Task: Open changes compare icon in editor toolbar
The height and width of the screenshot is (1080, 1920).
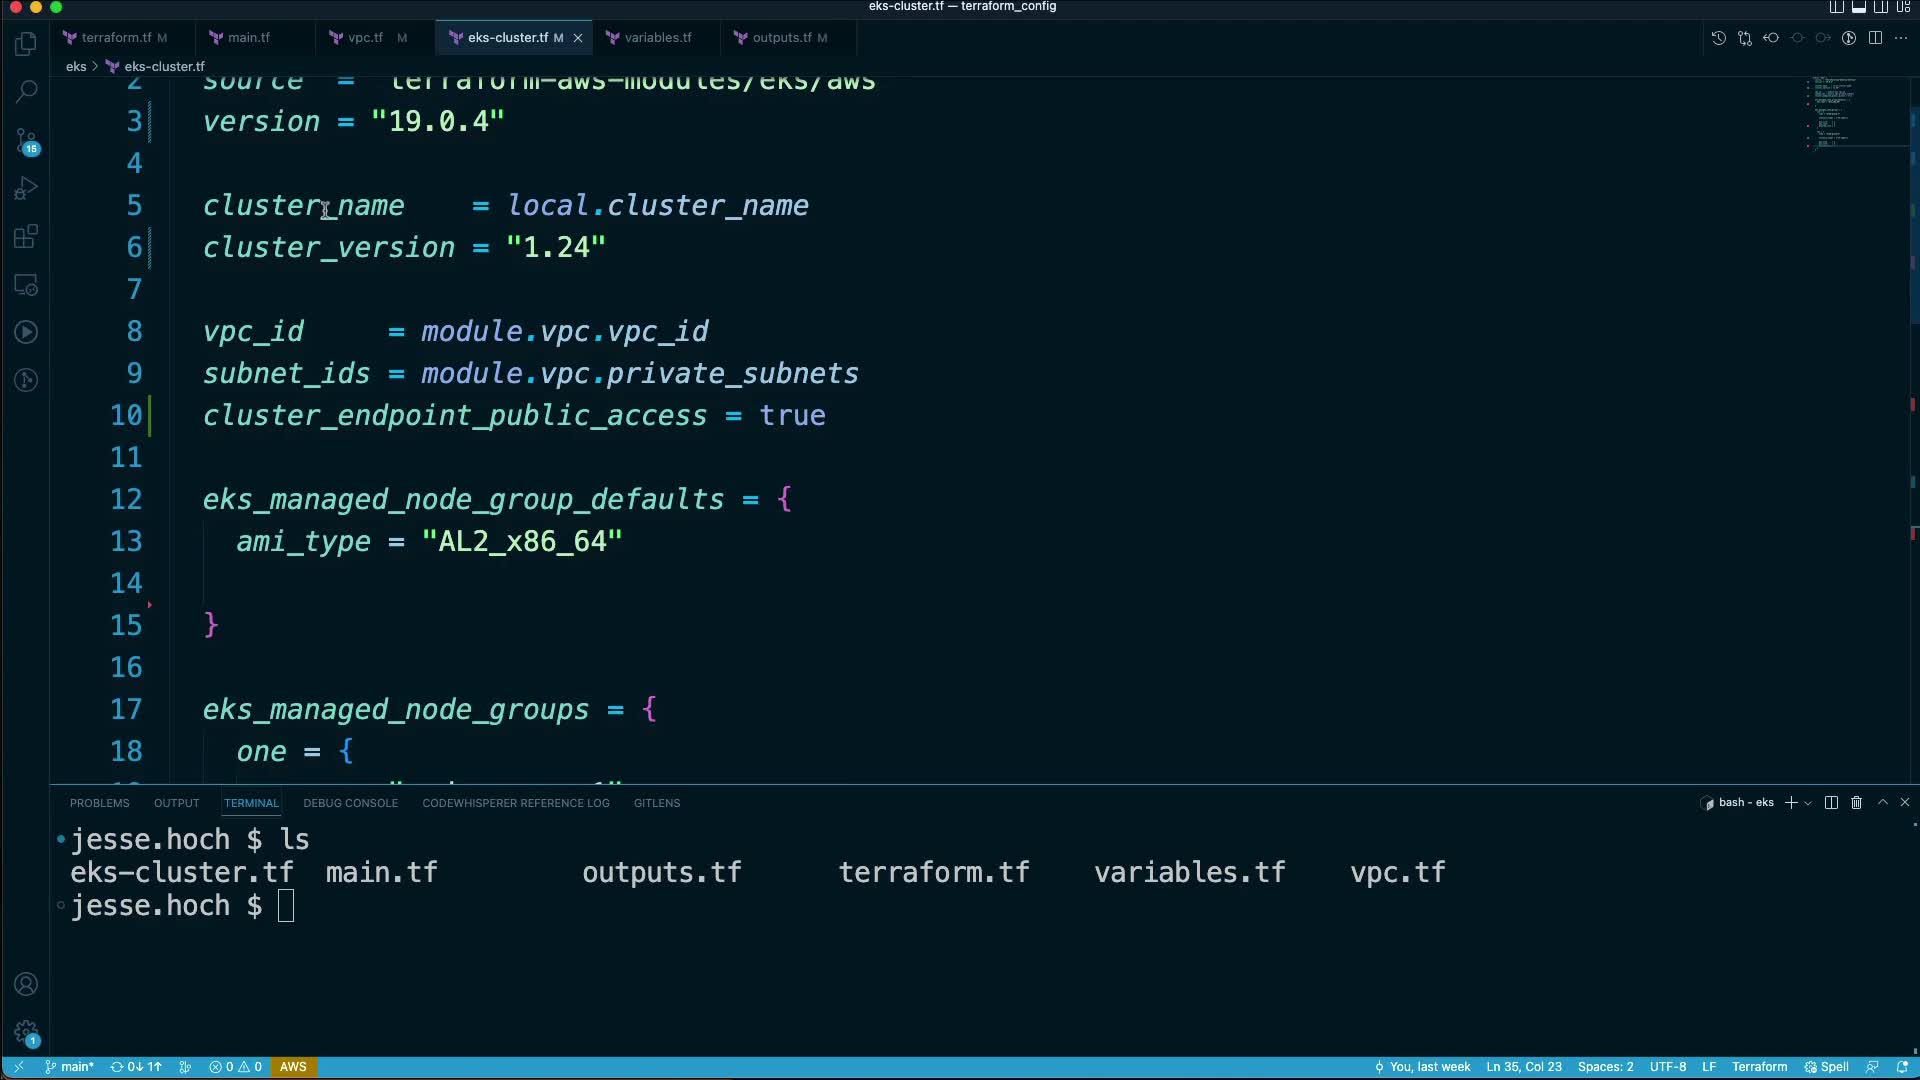Action: [1744, 38]
